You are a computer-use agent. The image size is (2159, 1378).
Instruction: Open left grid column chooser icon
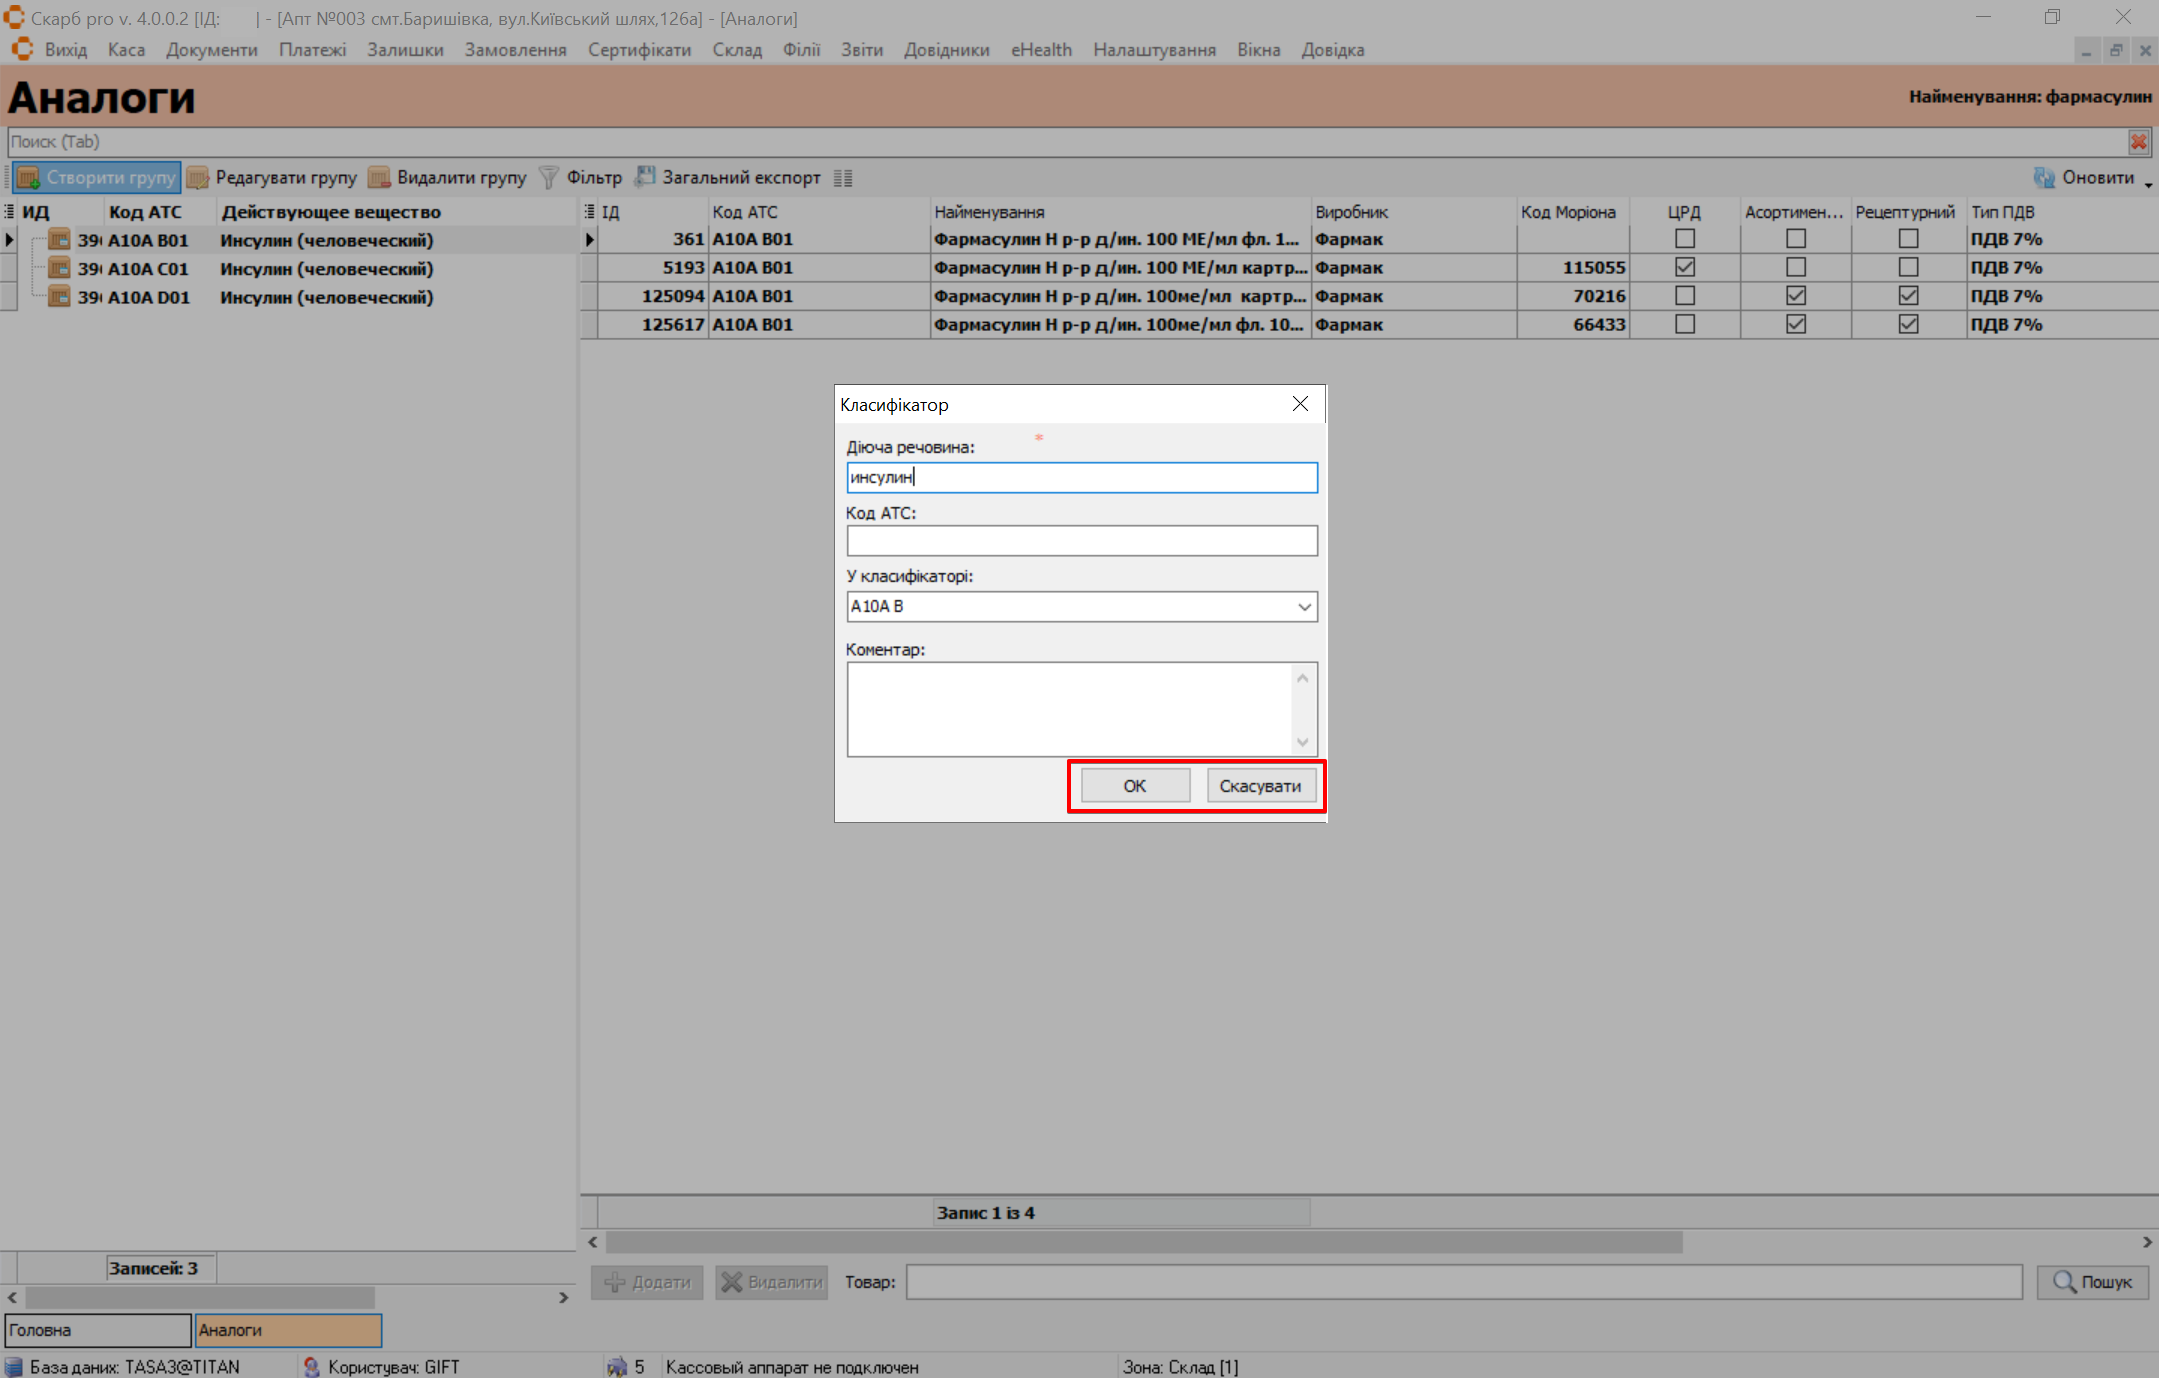click(x=9, y=212)
